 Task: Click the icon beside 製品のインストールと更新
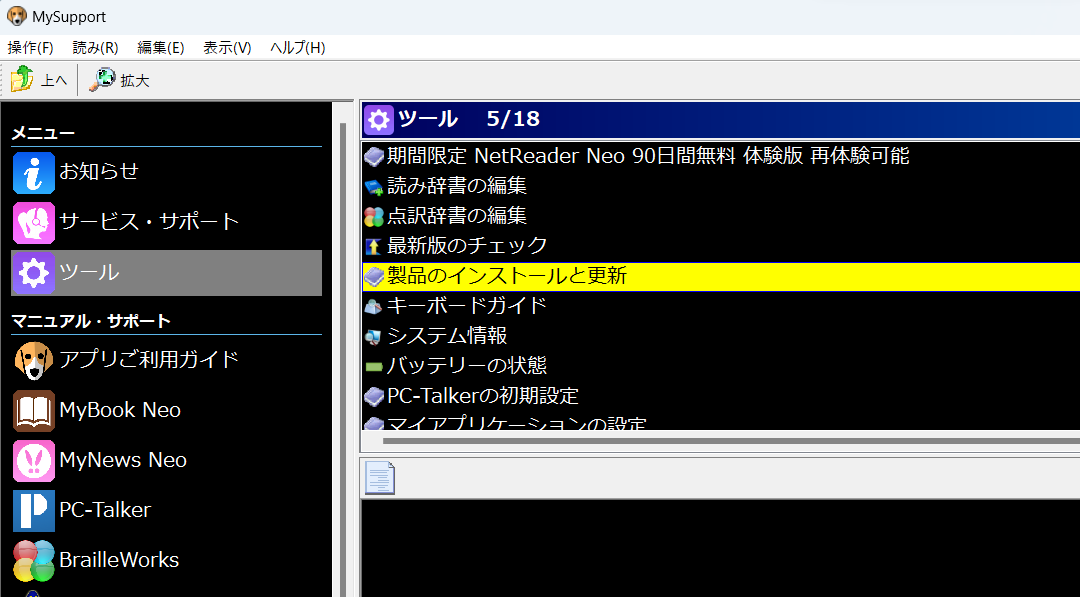373,277
